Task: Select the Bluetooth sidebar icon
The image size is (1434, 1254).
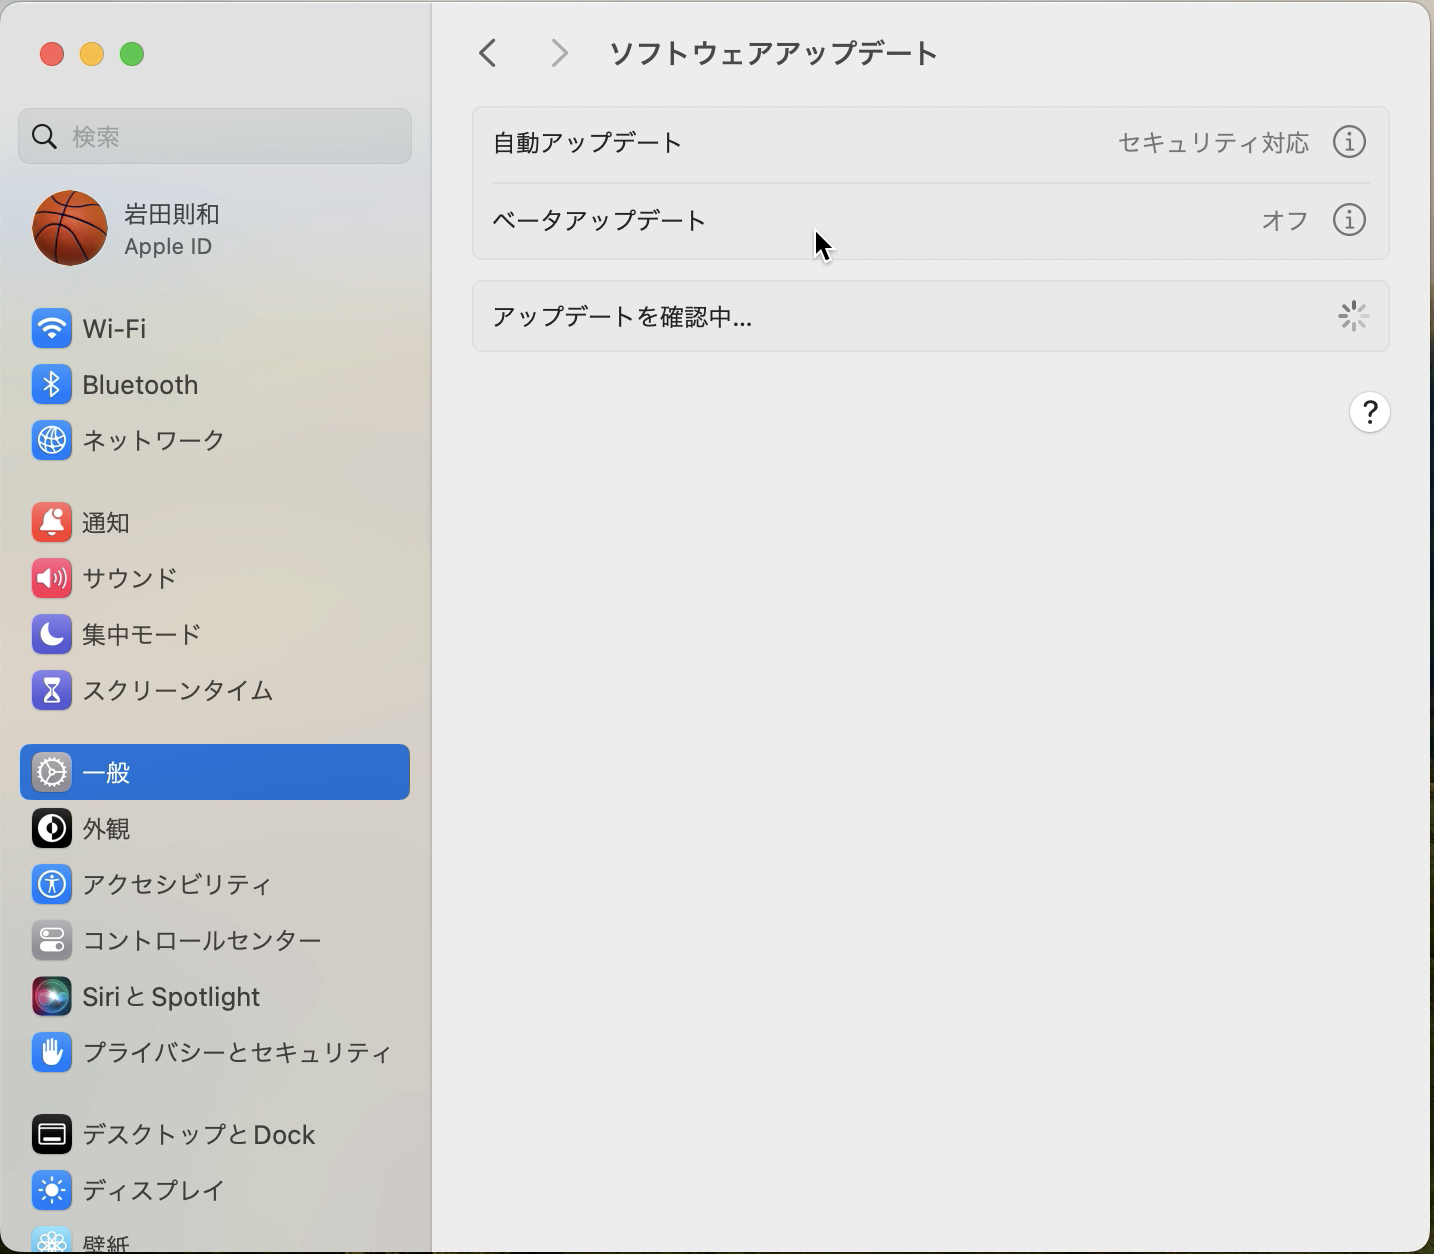Action: coord(51,384)
